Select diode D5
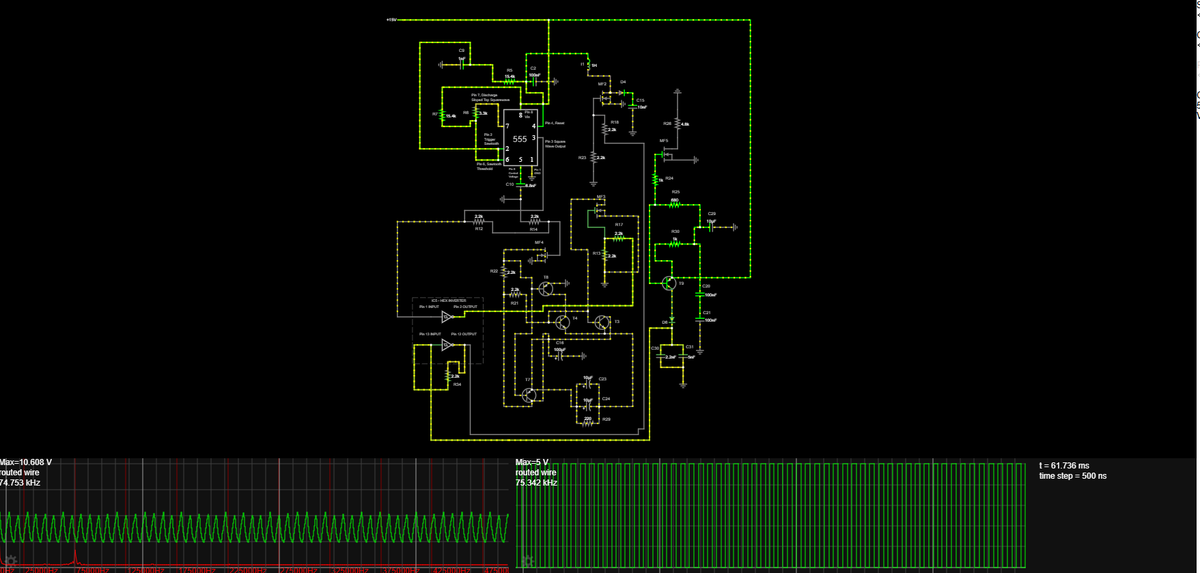This screenshot has width=1200, height=573. 673,320
